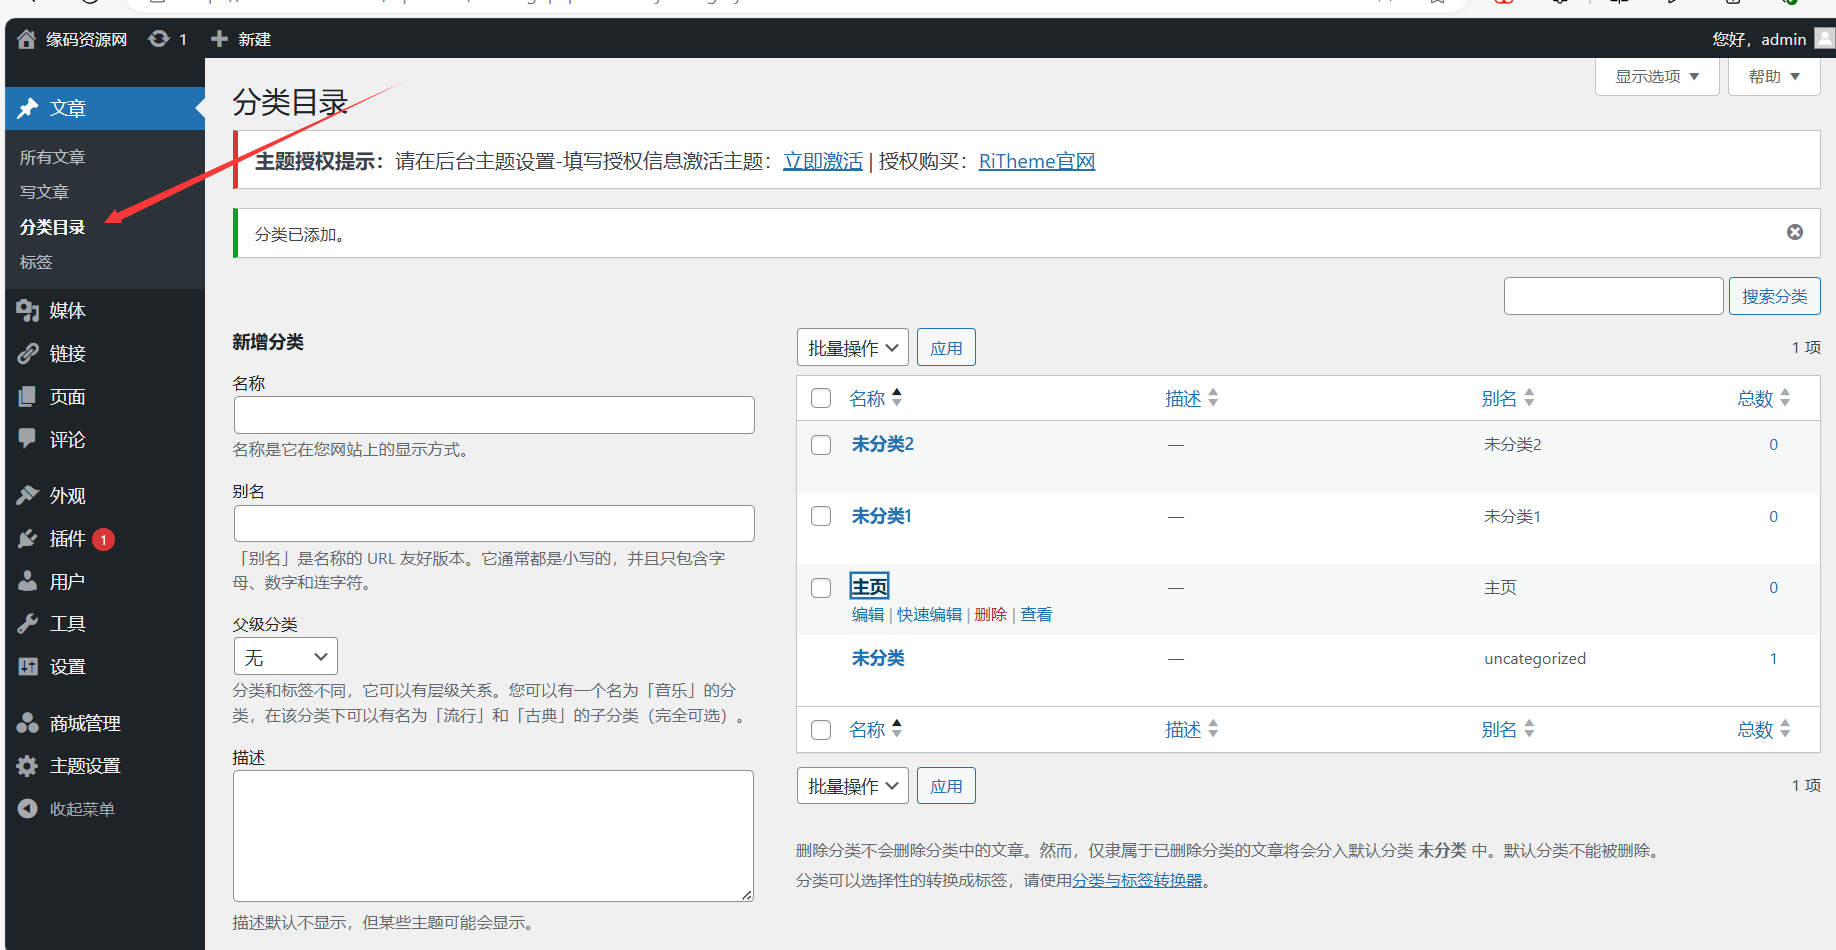Click 编辑 under the 主页 row
This screenshot has height=950, width=1836.
point(868,614)
